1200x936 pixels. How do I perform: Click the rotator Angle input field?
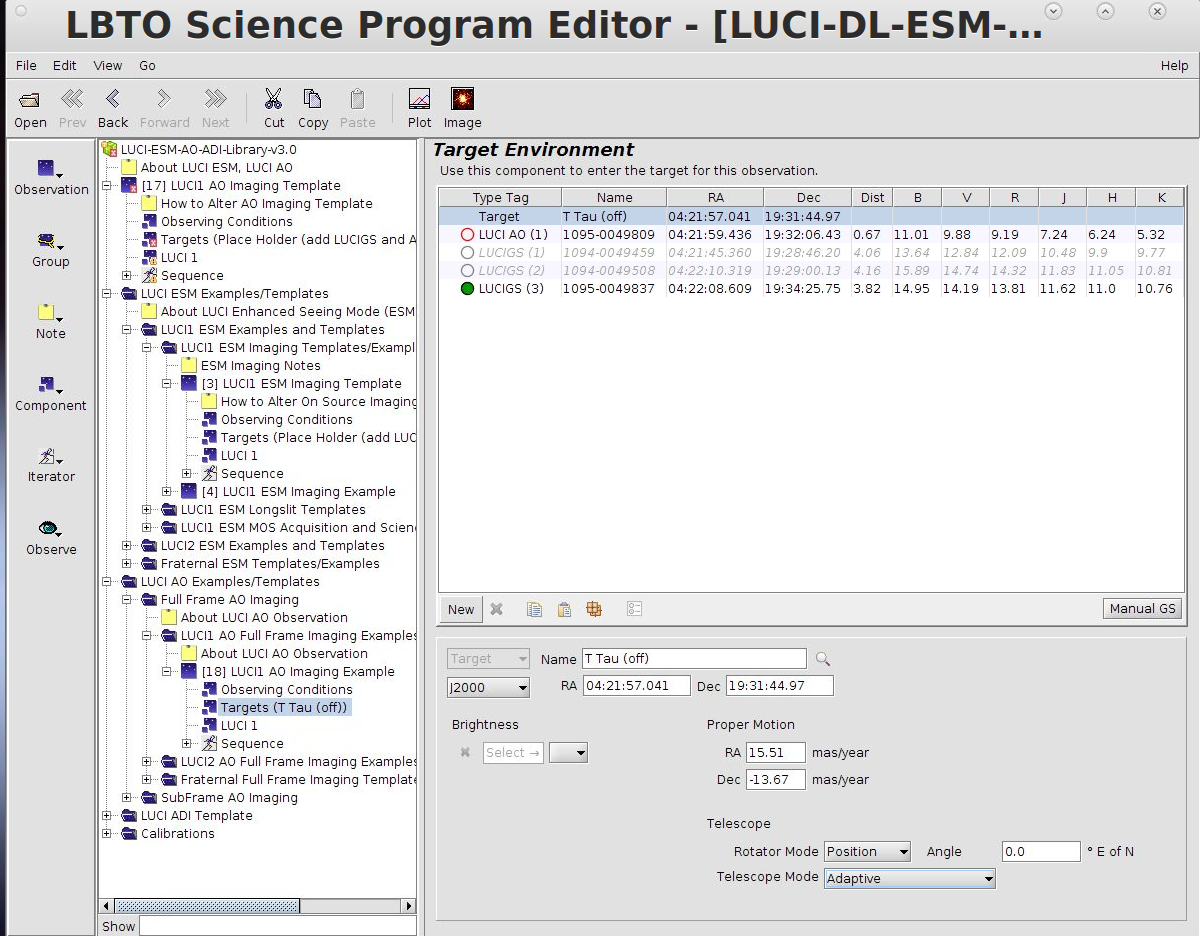click(1041, 852)
